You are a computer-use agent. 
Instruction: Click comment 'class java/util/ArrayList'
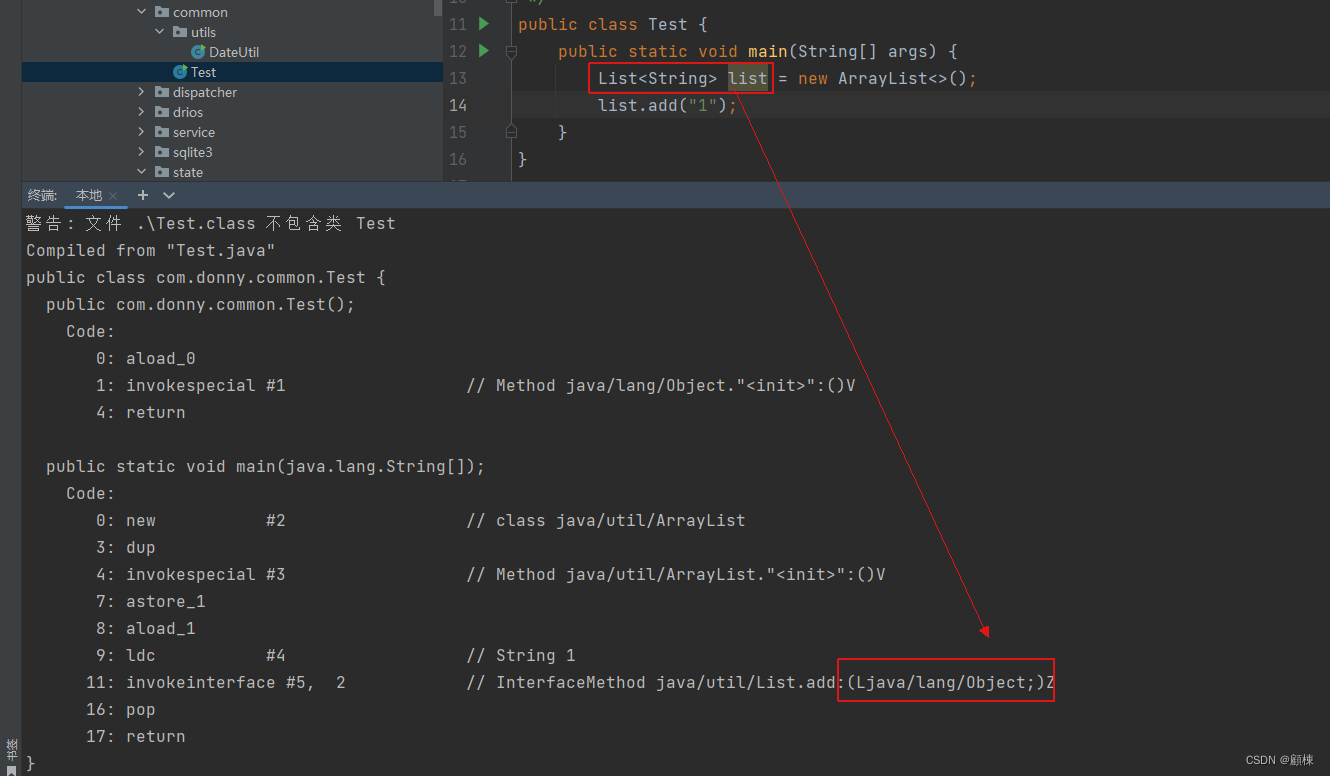pos(620,520)
